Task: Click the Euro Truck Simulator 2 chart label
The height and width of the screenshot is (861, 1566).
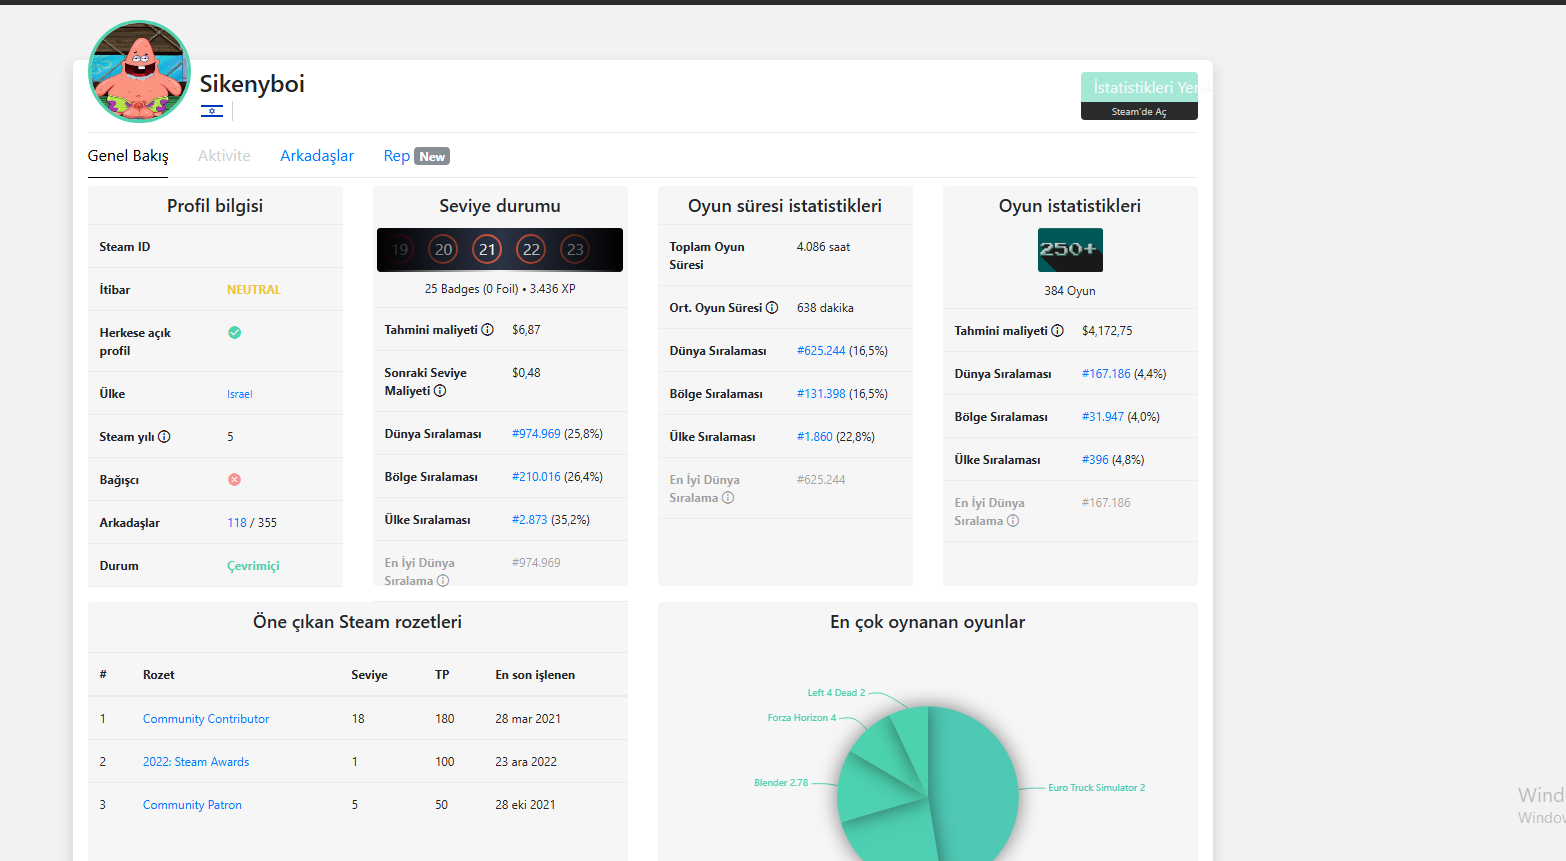Action: tap(1097, 788)
